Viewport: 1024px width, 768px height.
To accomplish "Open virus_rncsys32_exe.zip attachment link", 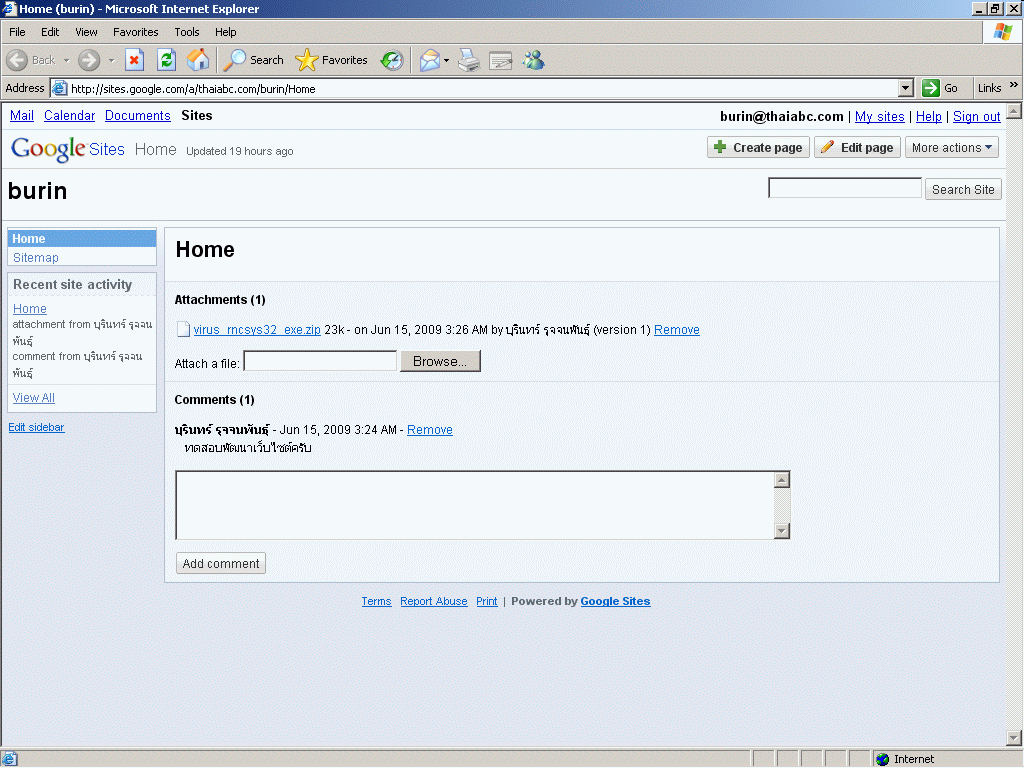I will (x=257, y=330).
